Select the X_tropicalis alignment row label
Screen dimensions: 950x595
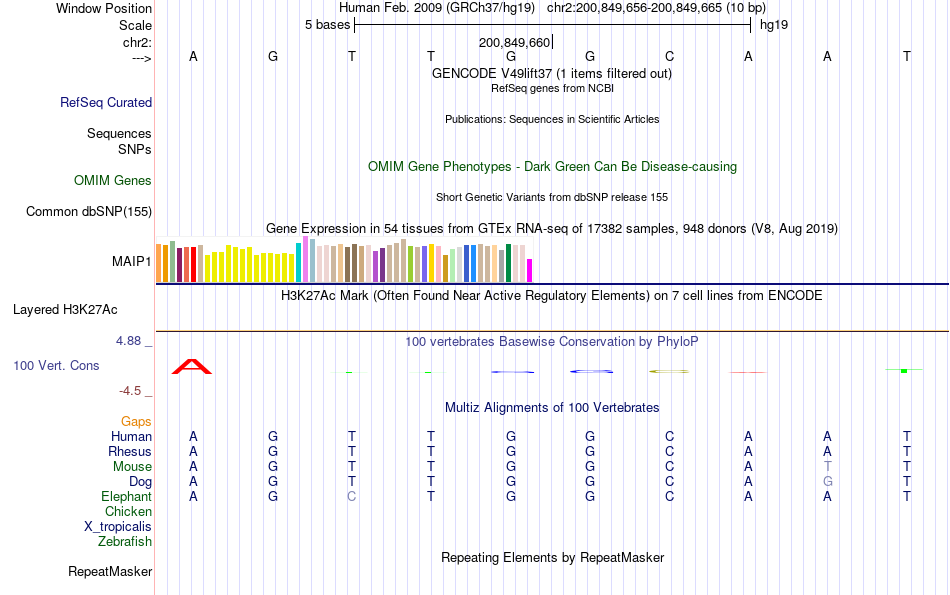(118, 527)
